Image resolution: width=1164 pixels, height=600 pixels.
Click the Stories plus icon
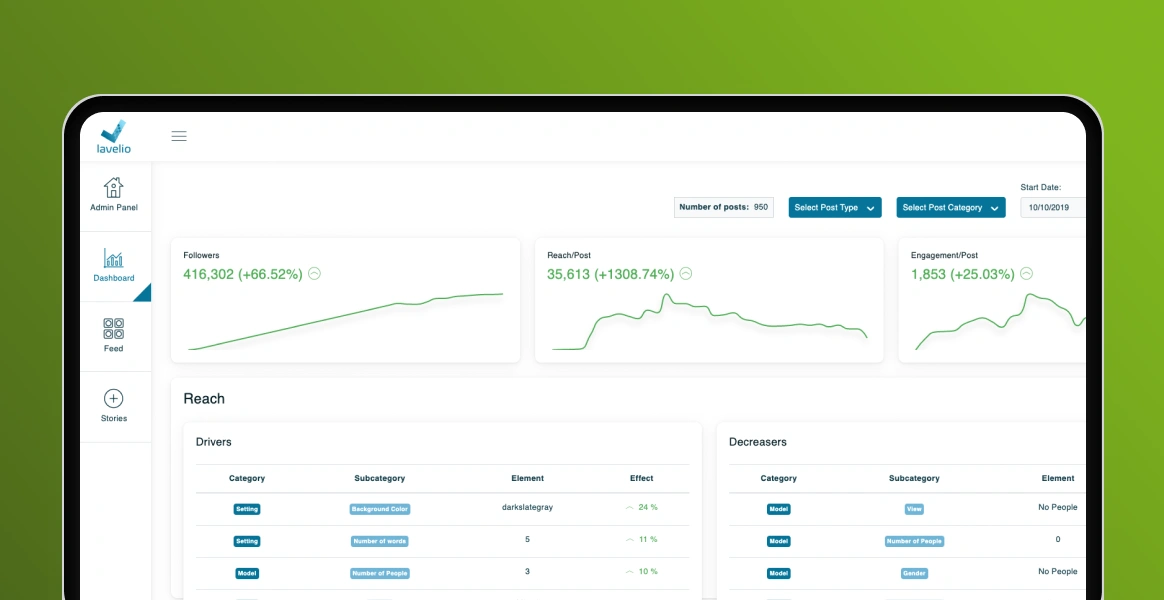114,398
